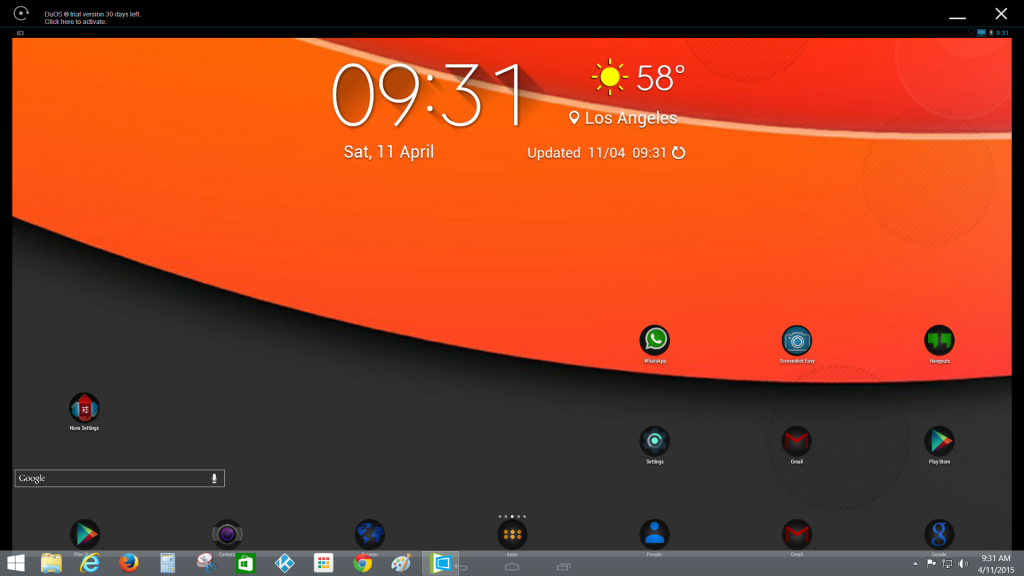
Task: Open the Android Settings app
Action: click(655, 440)
